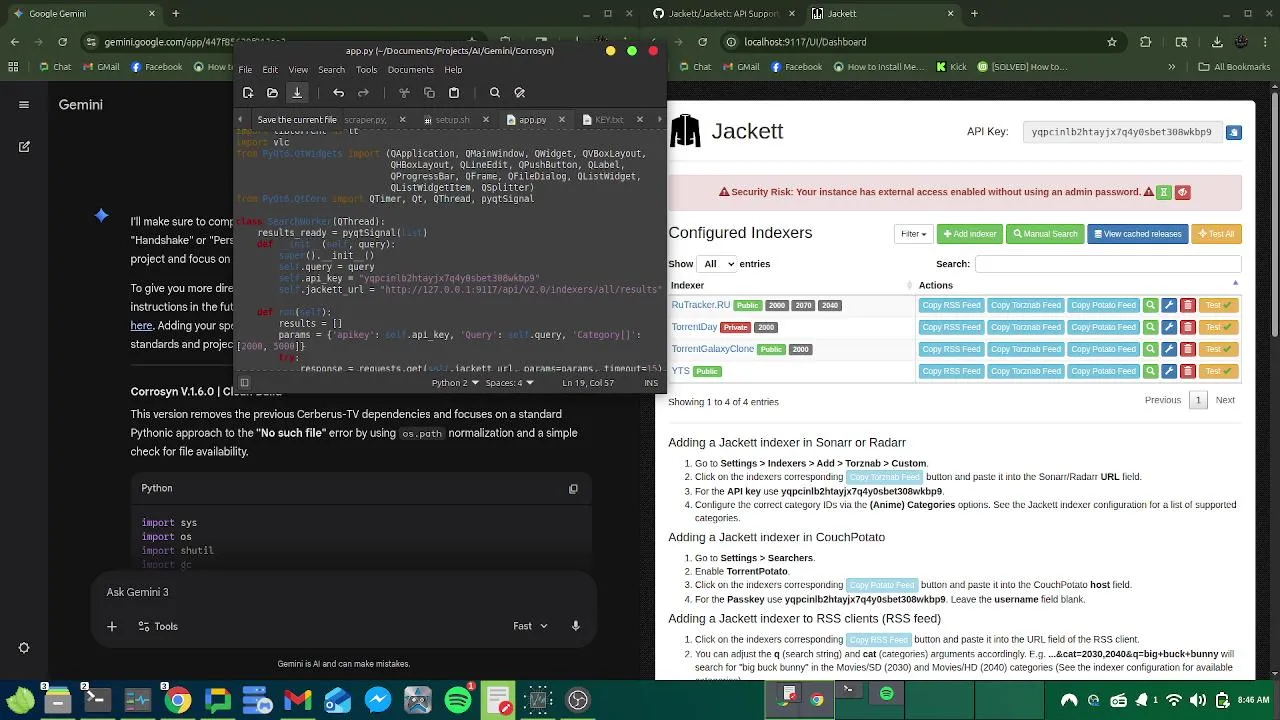The width and height of the screenshot is (1280, 720).
Task: Open View cached releases
Action: click(1138, 234)
